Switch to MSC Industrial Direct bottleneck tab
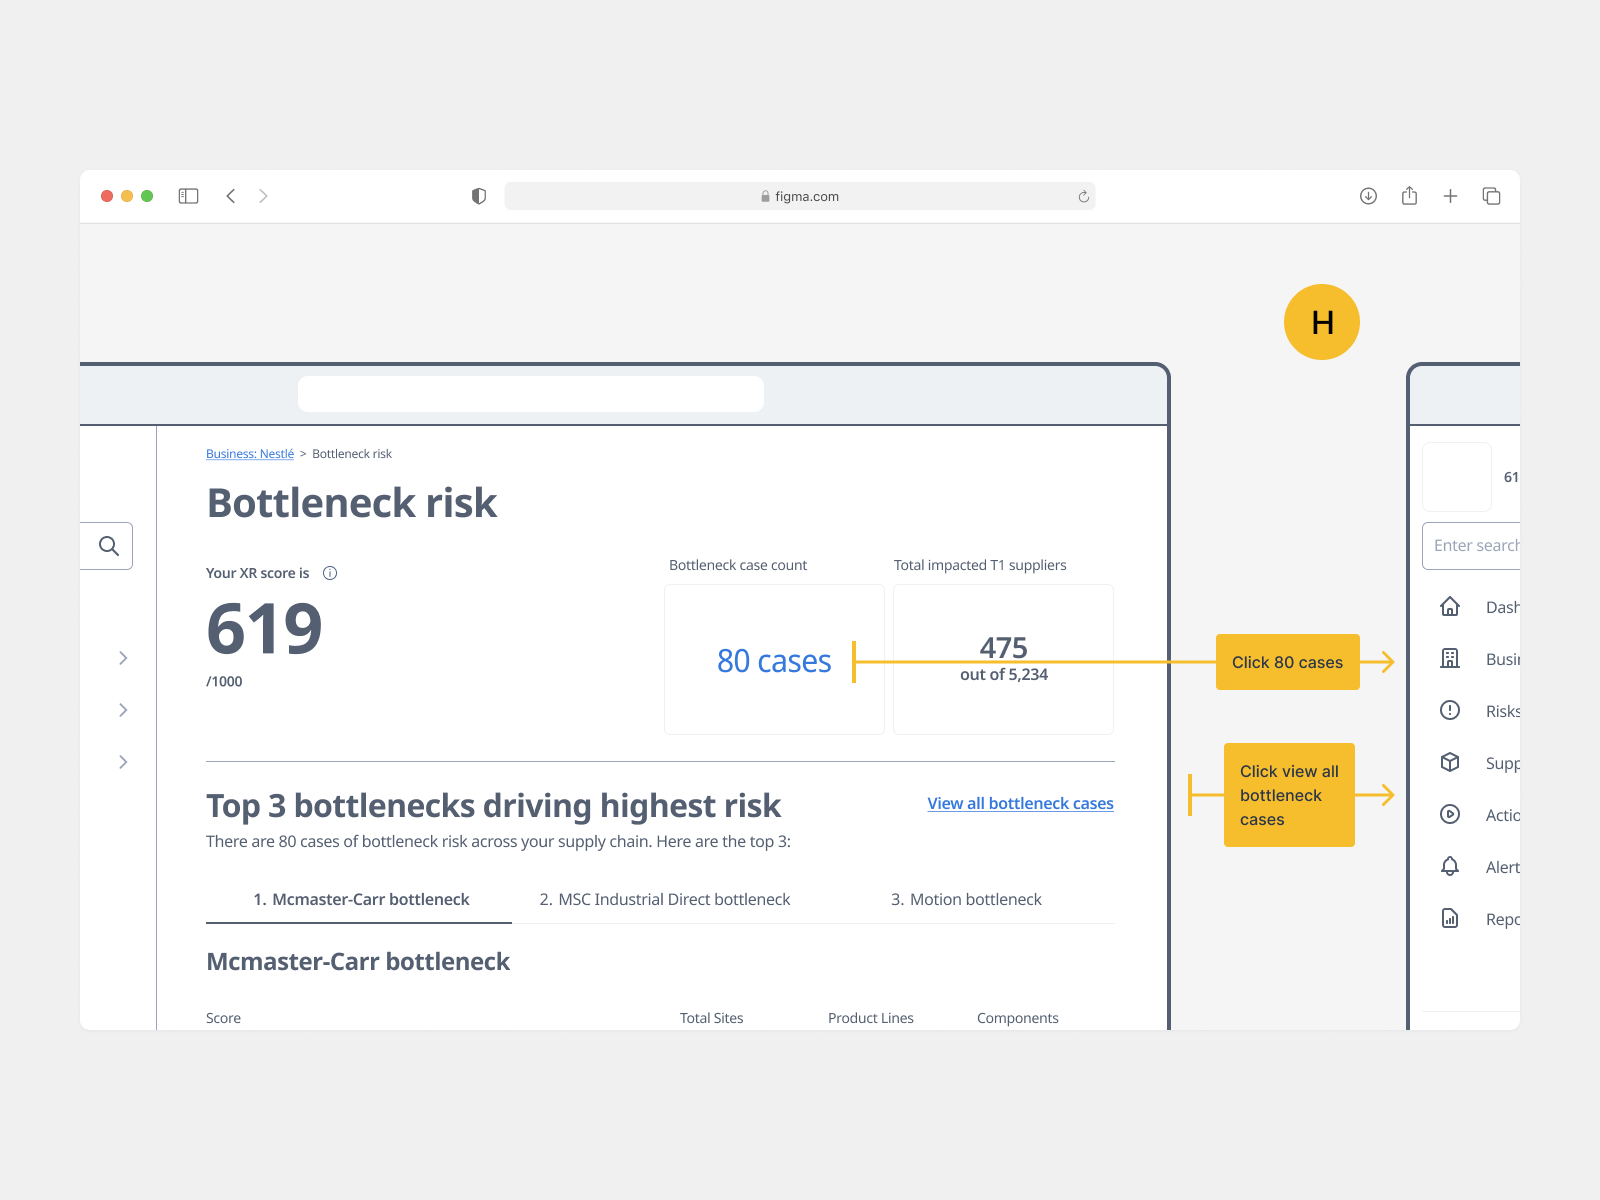The image size is (1600, 1200). [x=665, y=899]
